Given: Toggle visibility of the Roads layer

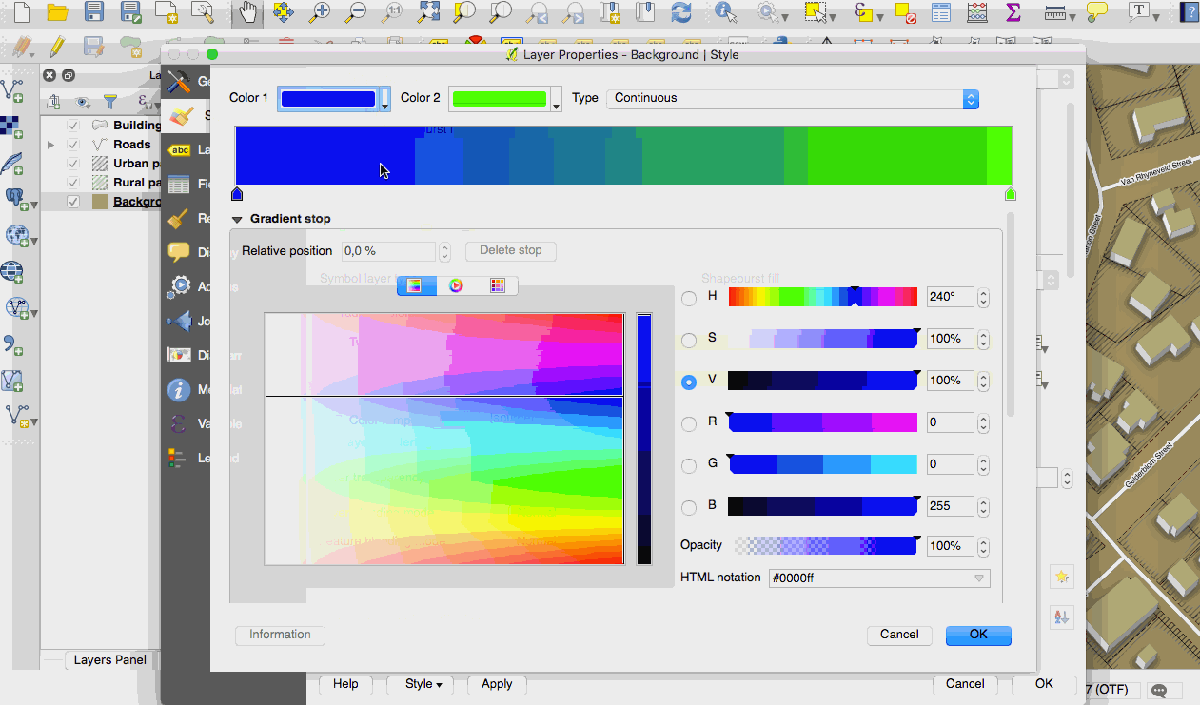Looking at the screenshot, I should click(x=73, y=144).
